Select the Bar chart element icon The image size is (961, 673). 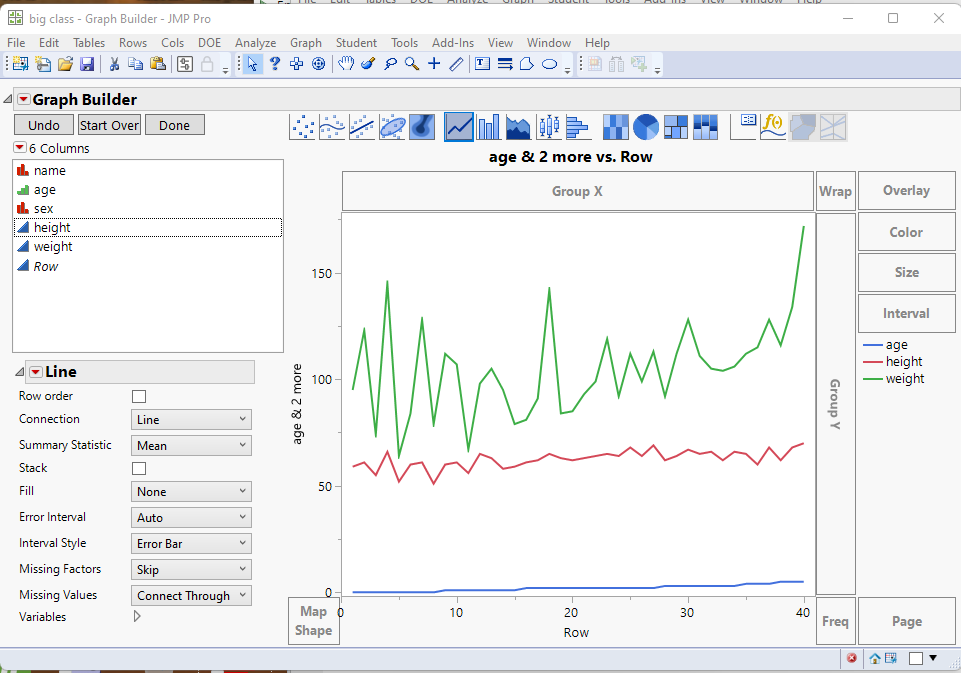[x=488, y=127]
